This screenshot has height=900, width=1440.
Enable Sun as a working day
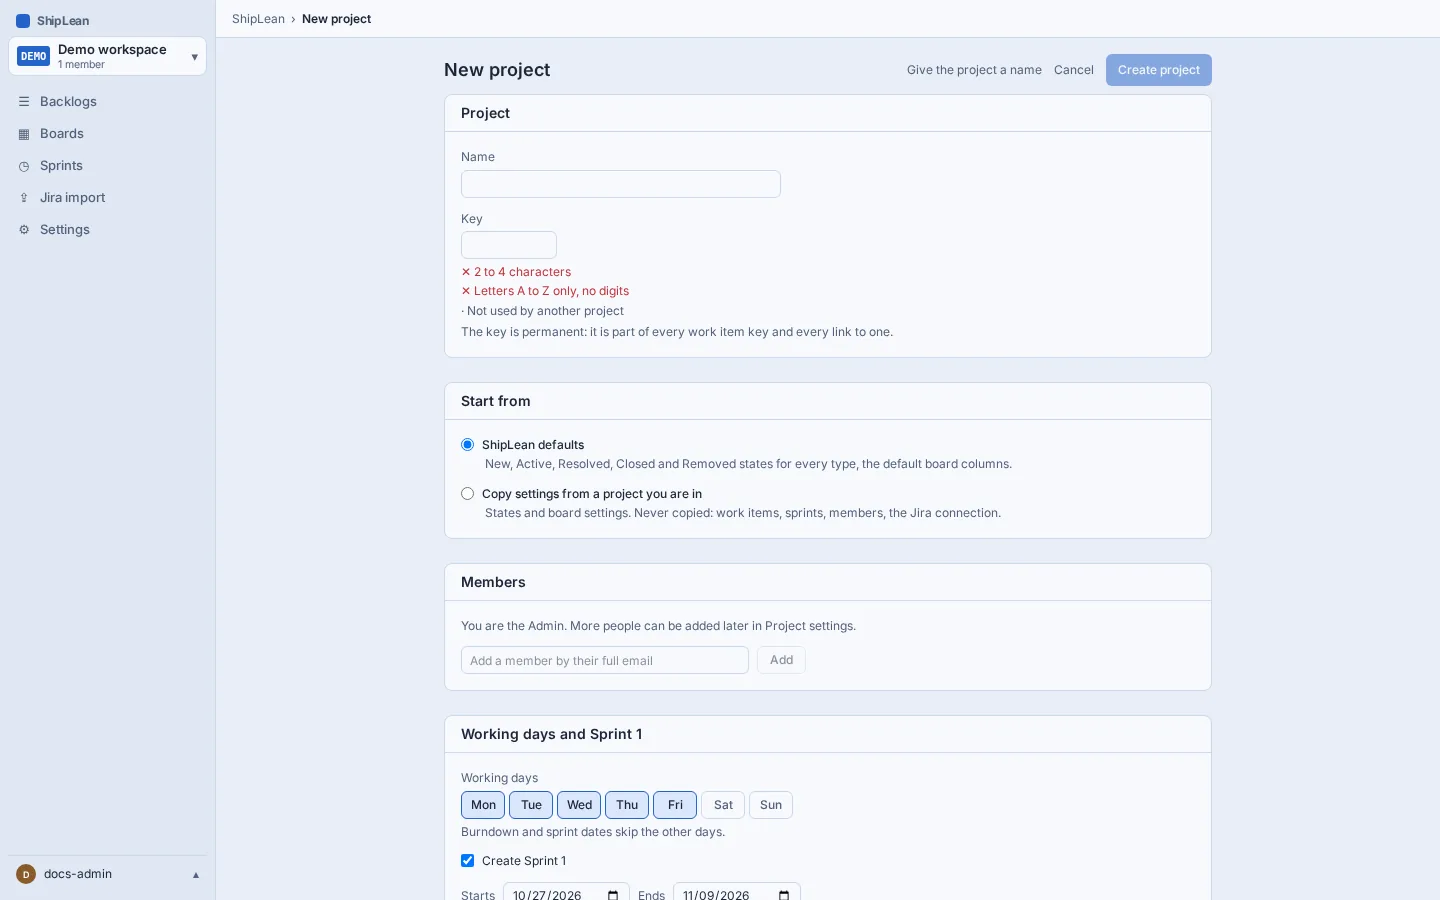click(x=771, y=805)
